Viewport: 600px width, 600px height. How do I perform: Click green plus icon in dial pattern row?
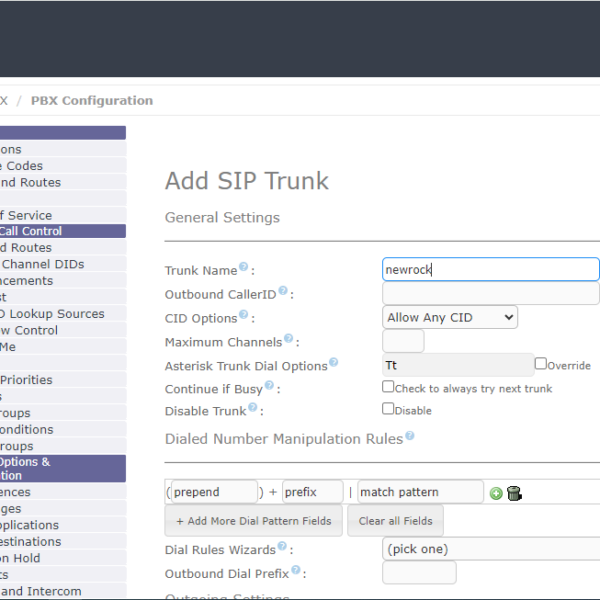pyautogui.click(x=496, y=493)
